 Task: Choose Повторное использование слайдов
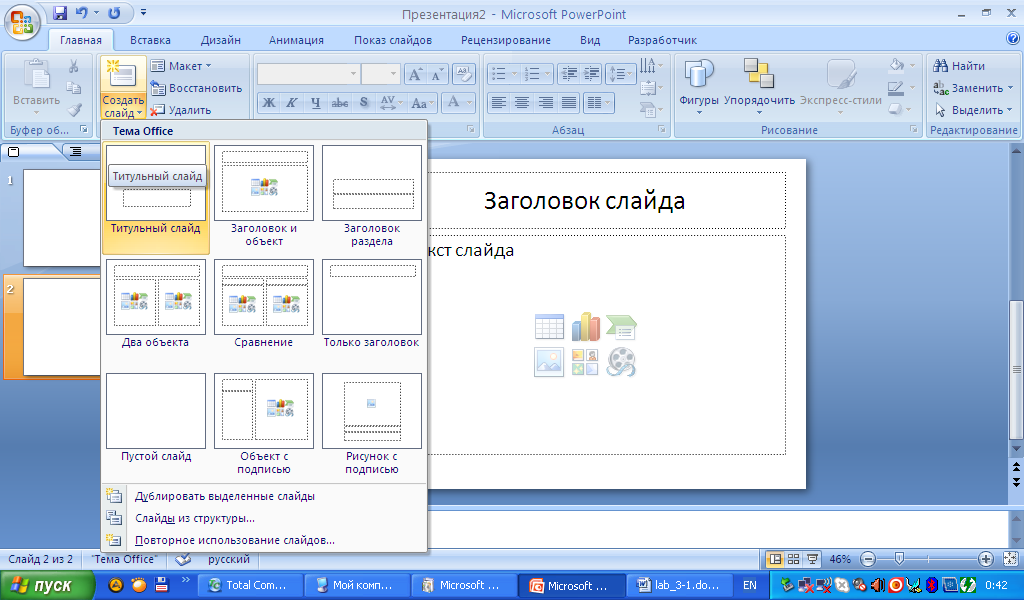[264, 541]
